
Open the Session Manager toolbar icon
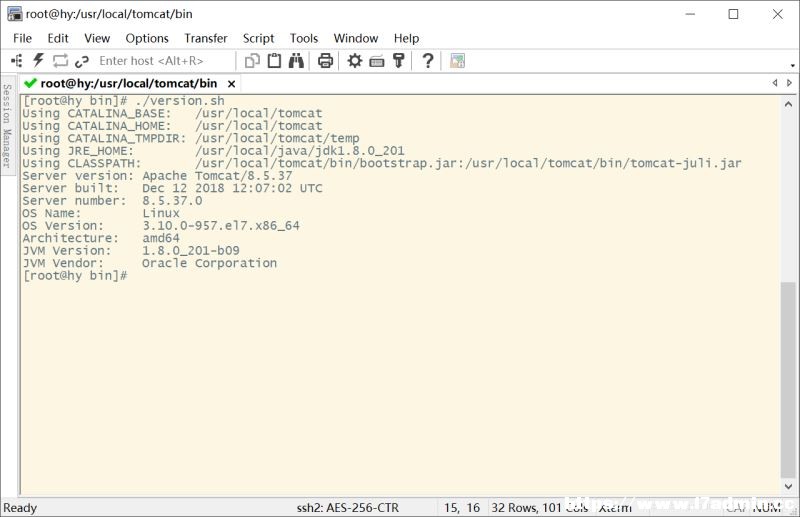(x=16, y=61)
